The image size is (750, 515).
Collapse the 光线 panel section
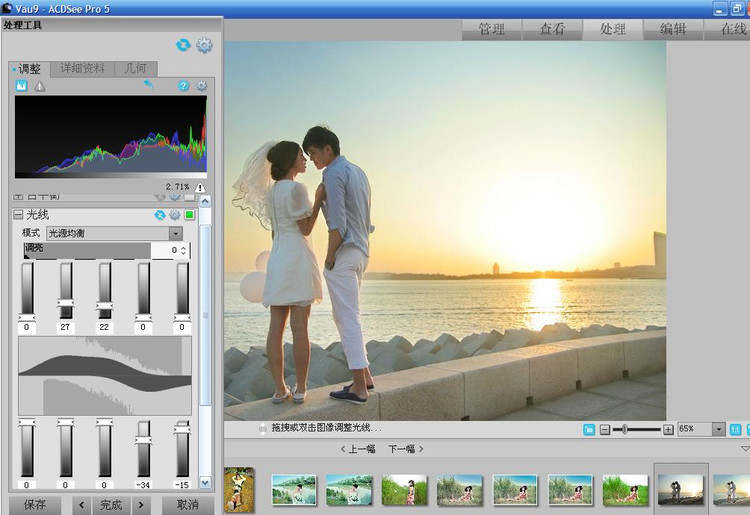click(18, 215)
